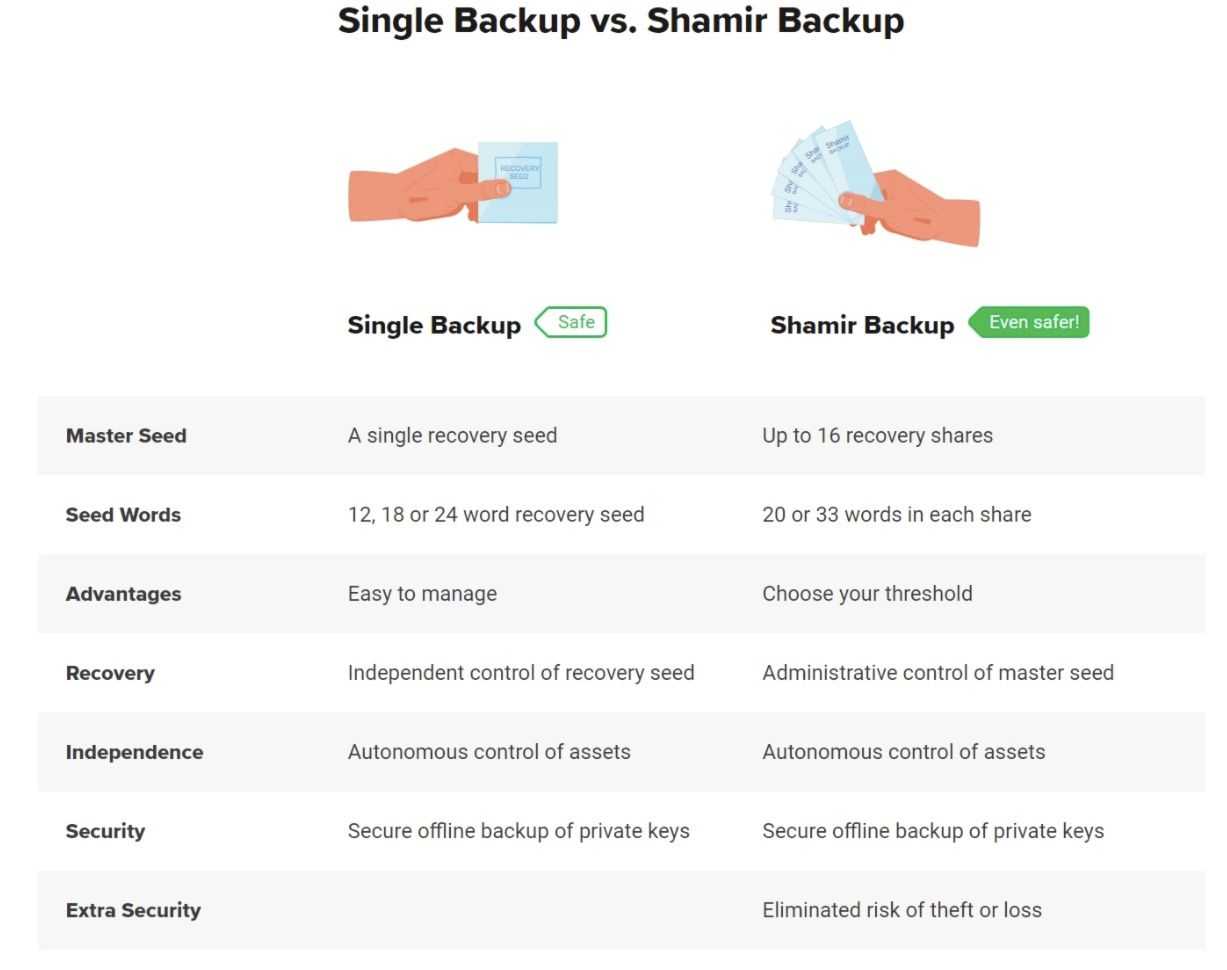
Task: Click 'Administrative control of master seed' text
Action: click(x=937, y=673)
